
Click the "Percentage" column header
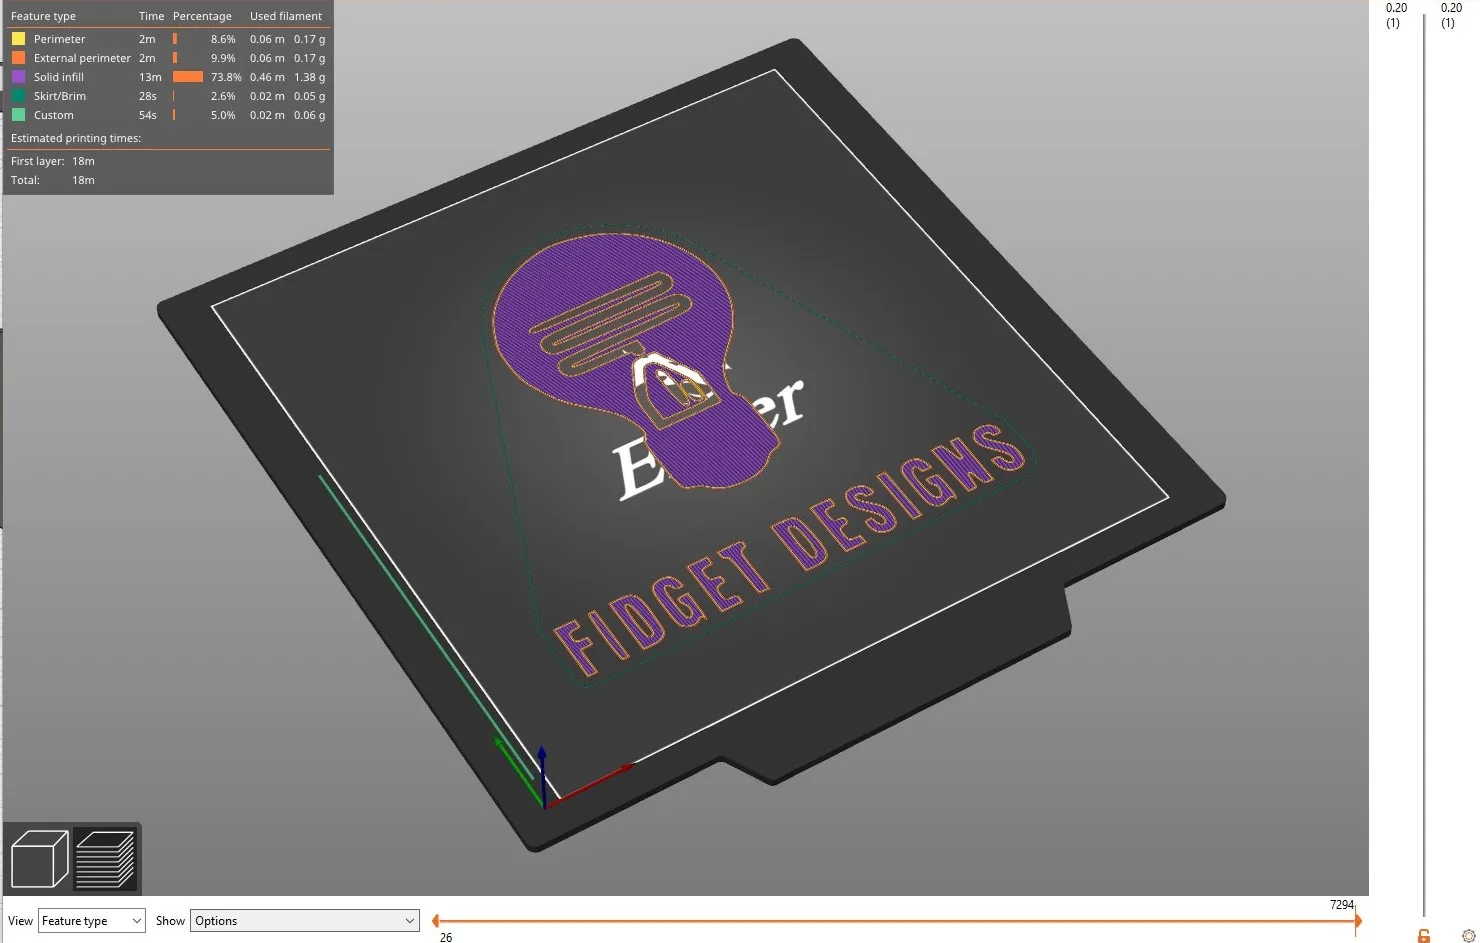(x=202, y=16)
